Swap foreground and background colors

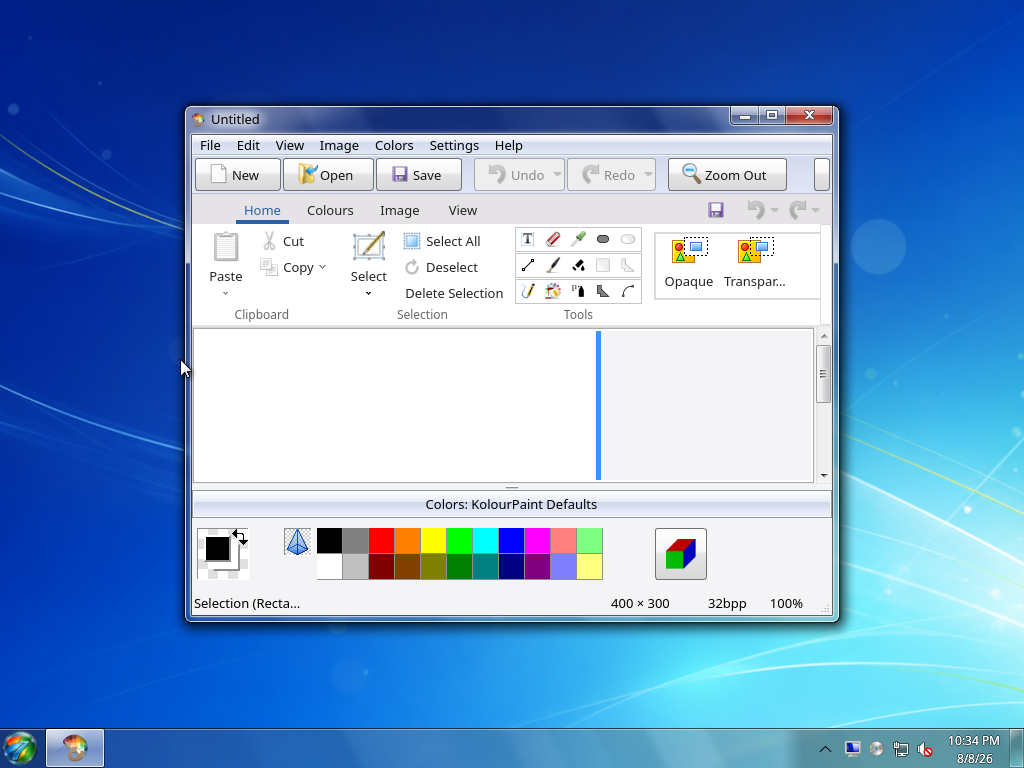tap(240, 537)
